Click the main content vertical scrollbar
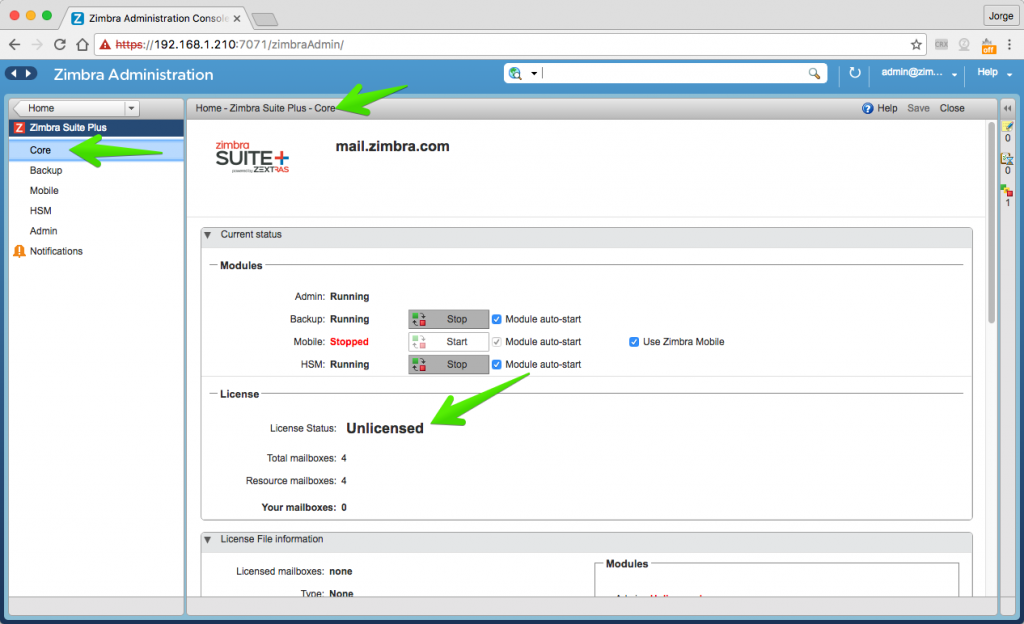The width and height of the screenshot is (1024, 624). point(991,222)
